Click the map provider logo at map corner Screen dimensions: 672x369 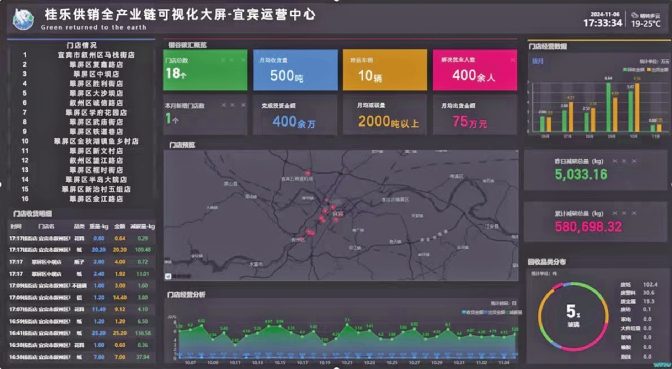(168, 276)
